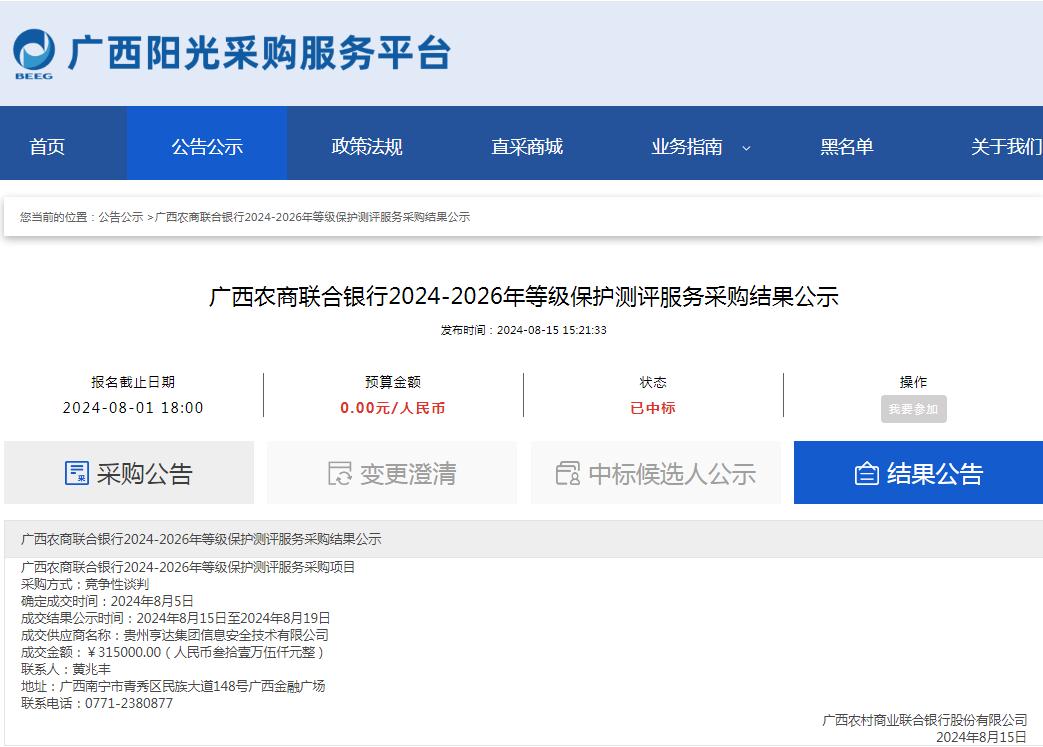The height and width of the screenshot is (747, 1043).
Task: Open the 业务指南 menu
Action: (686, 146)
